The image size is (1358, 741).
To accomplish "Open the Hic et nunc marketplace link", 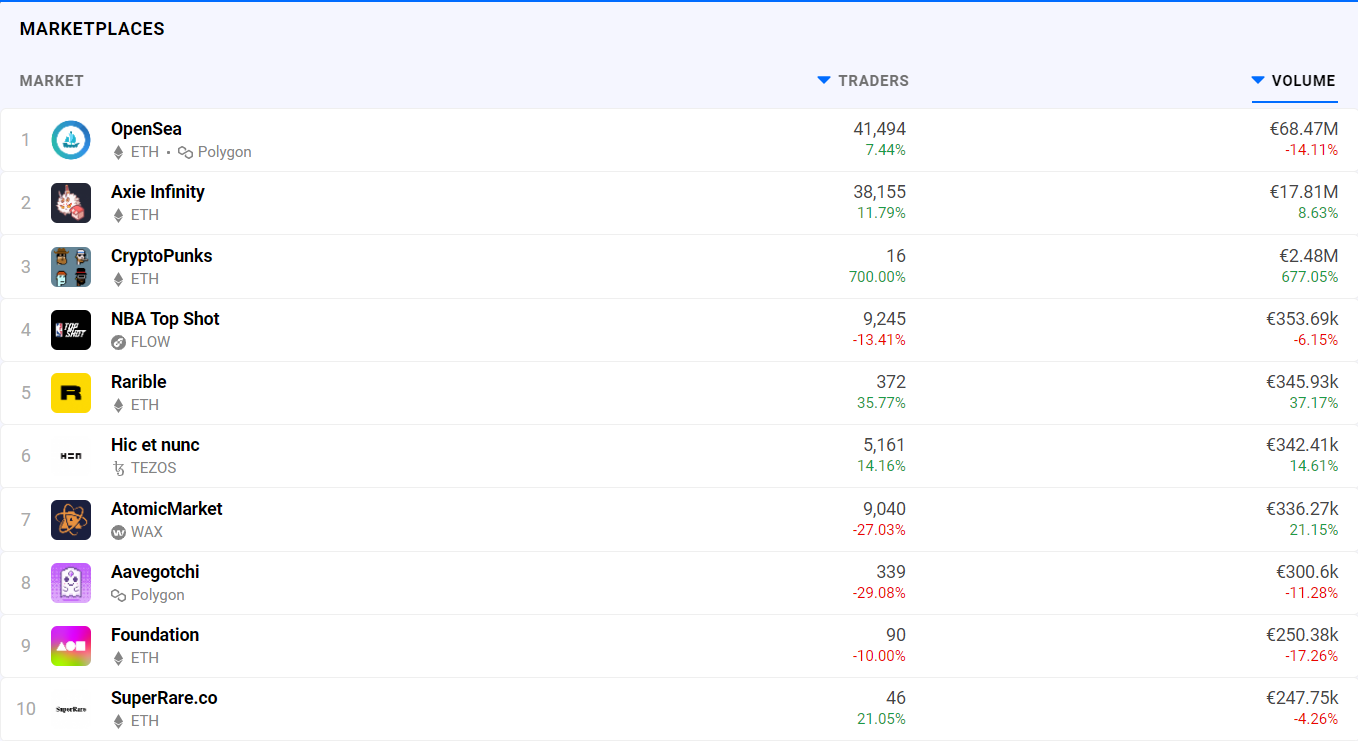I will 155,445.
